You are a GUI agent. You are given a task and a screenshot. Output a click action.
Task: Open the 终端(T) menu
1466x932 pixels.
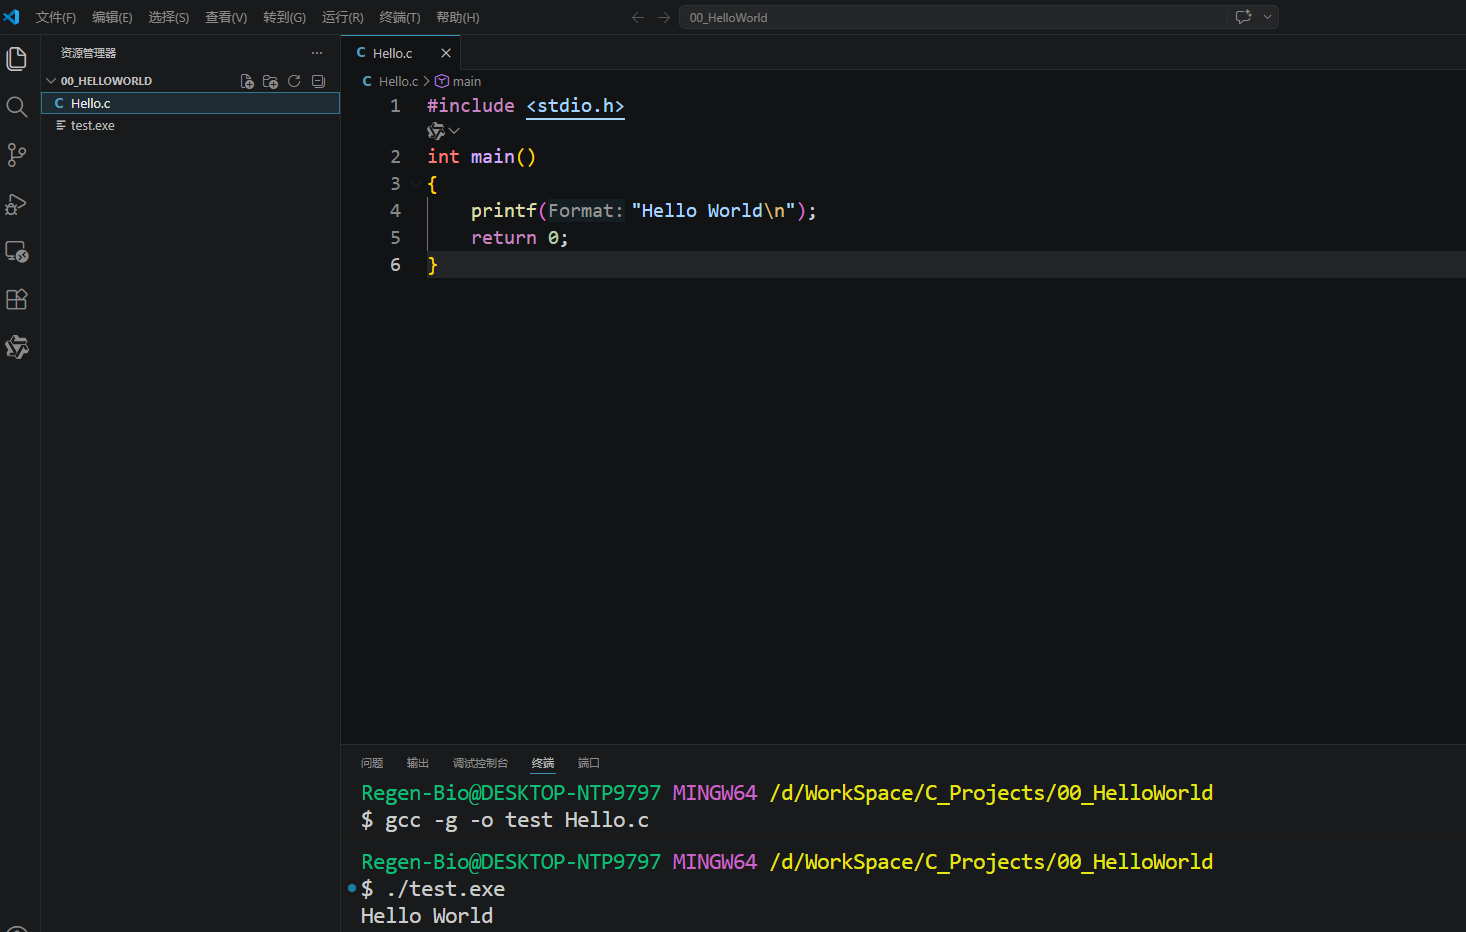point(400,17)
